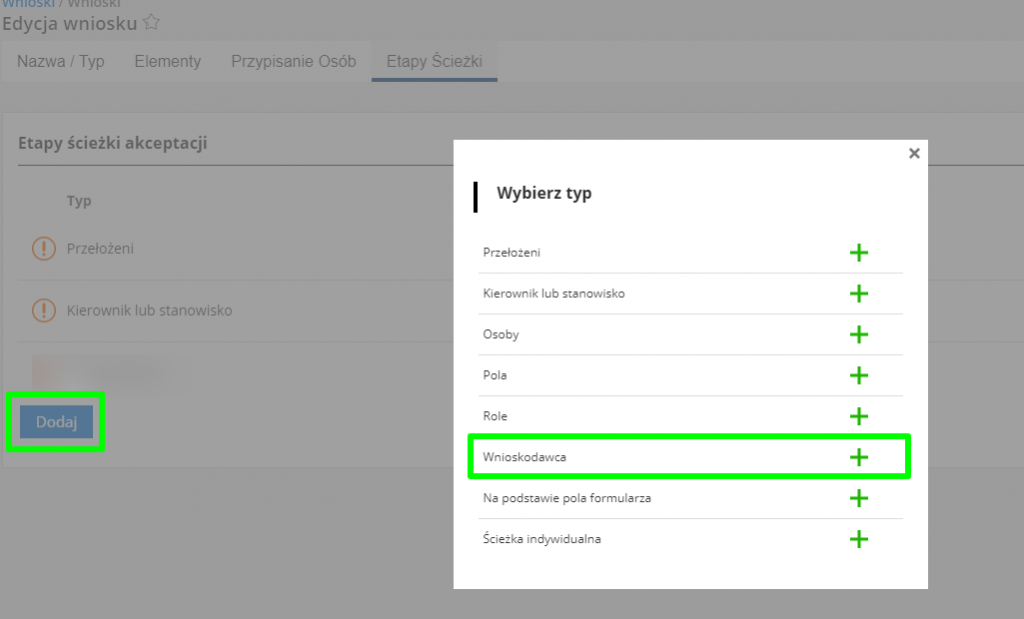Select Kierownik lub stanowisko in dialog list
The image size is (1024, 619).
click(x=554, y=294)
